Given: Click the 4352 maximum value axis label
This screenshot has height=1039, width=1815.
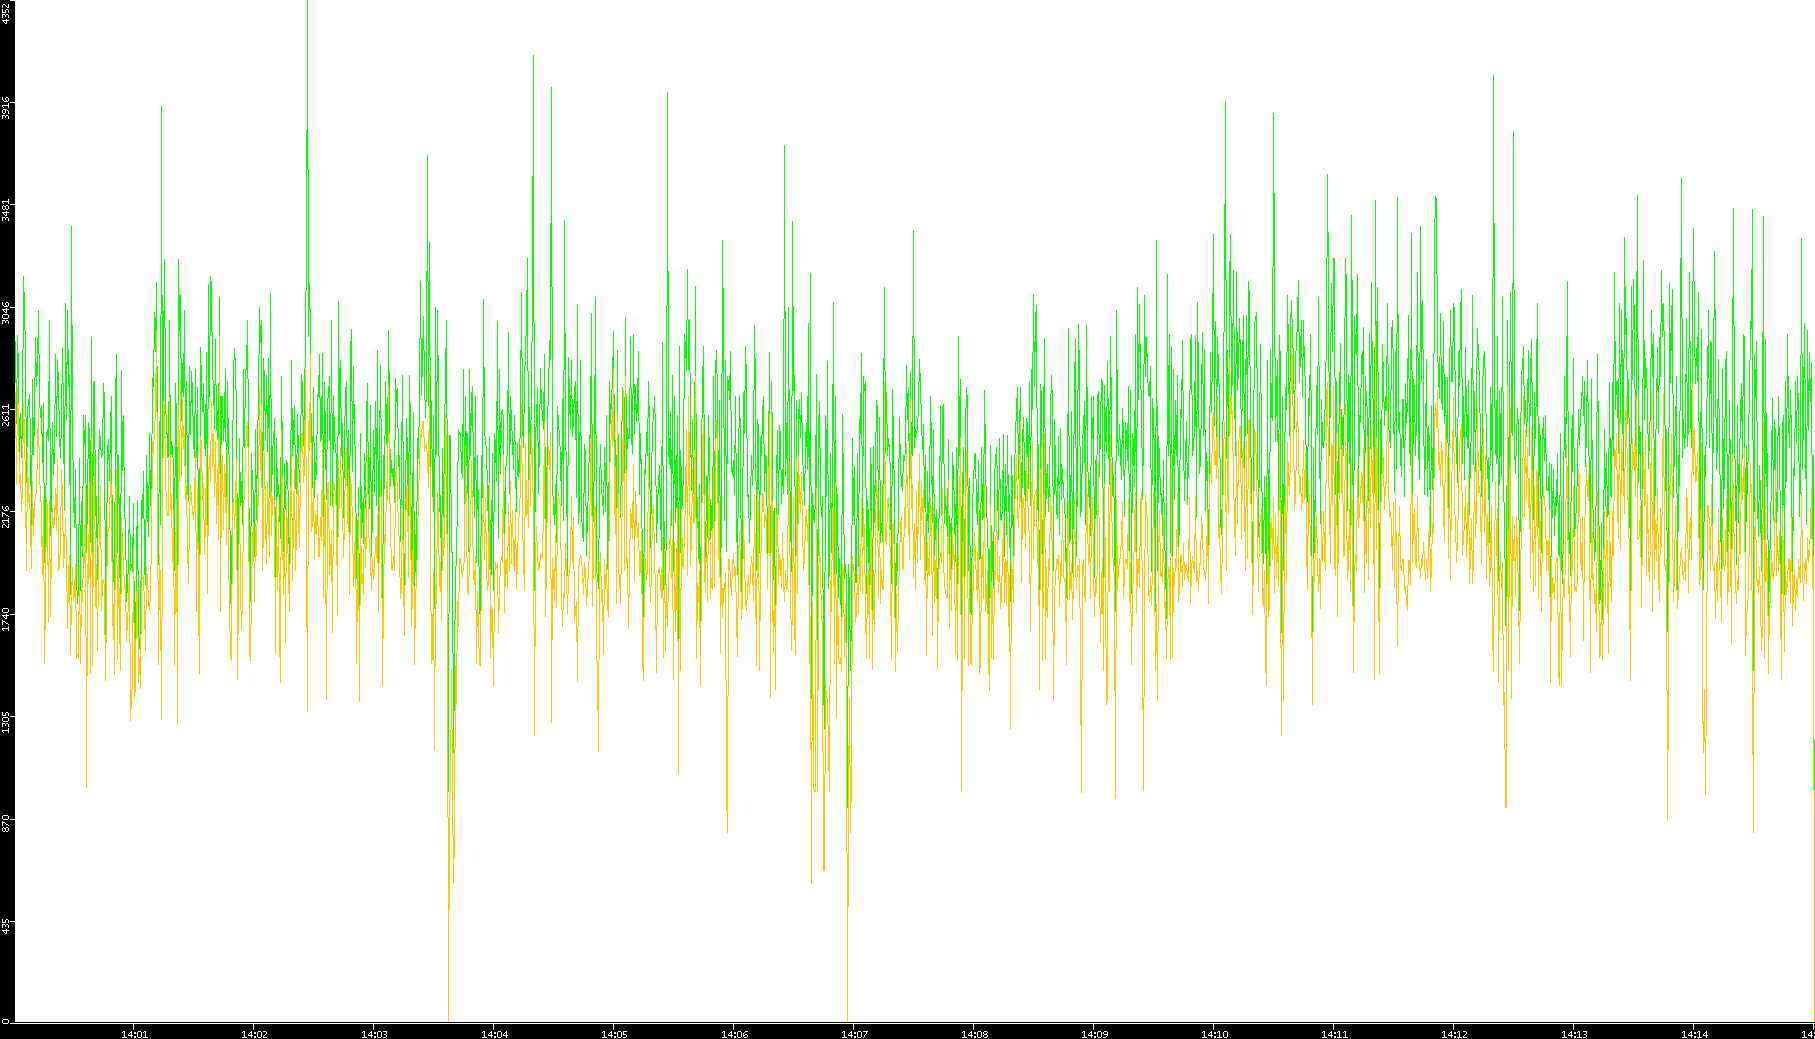Looking at the screenshot, I should tap(6, 13).
